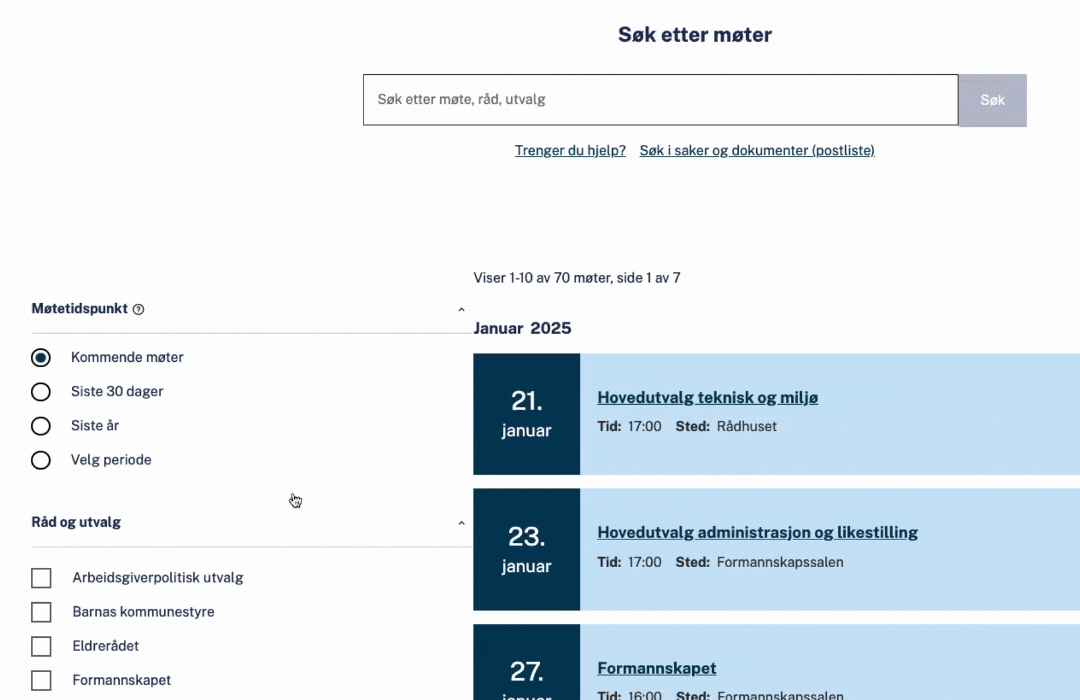The image size is (1080, 700).
Task: Collapse the Møtetidspunkt filter section
Action: coord(461,310)
